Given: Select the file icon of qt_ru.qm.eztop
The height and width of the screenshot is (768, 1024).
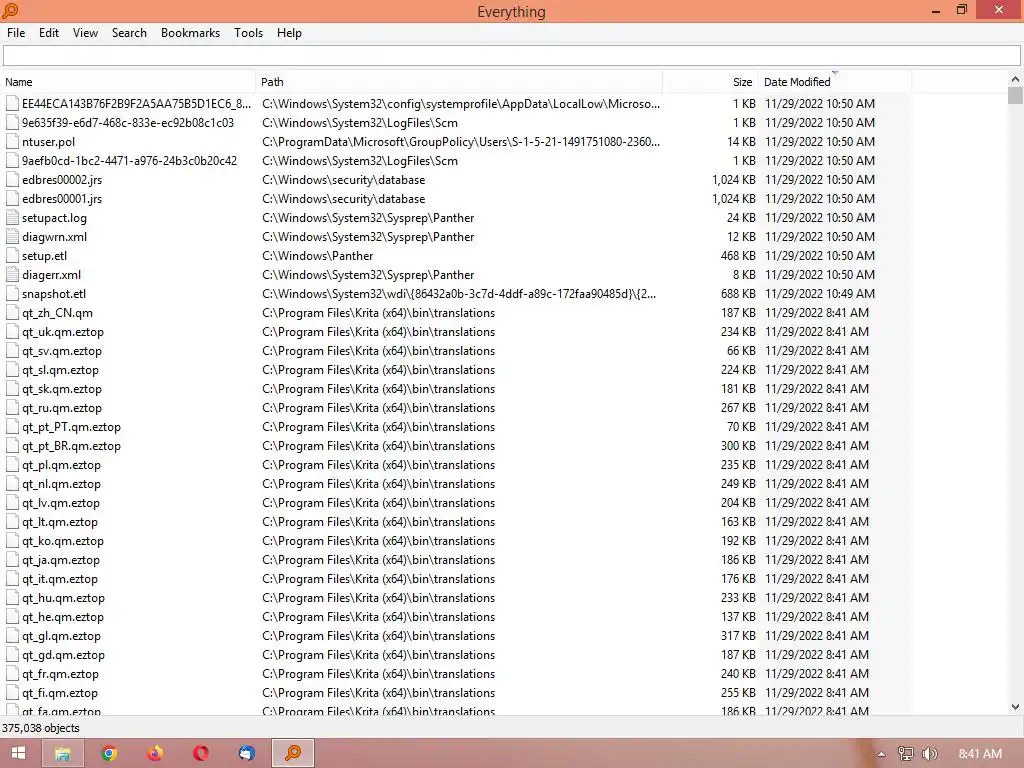Looking at the screenshot, I should coord(12,408).
